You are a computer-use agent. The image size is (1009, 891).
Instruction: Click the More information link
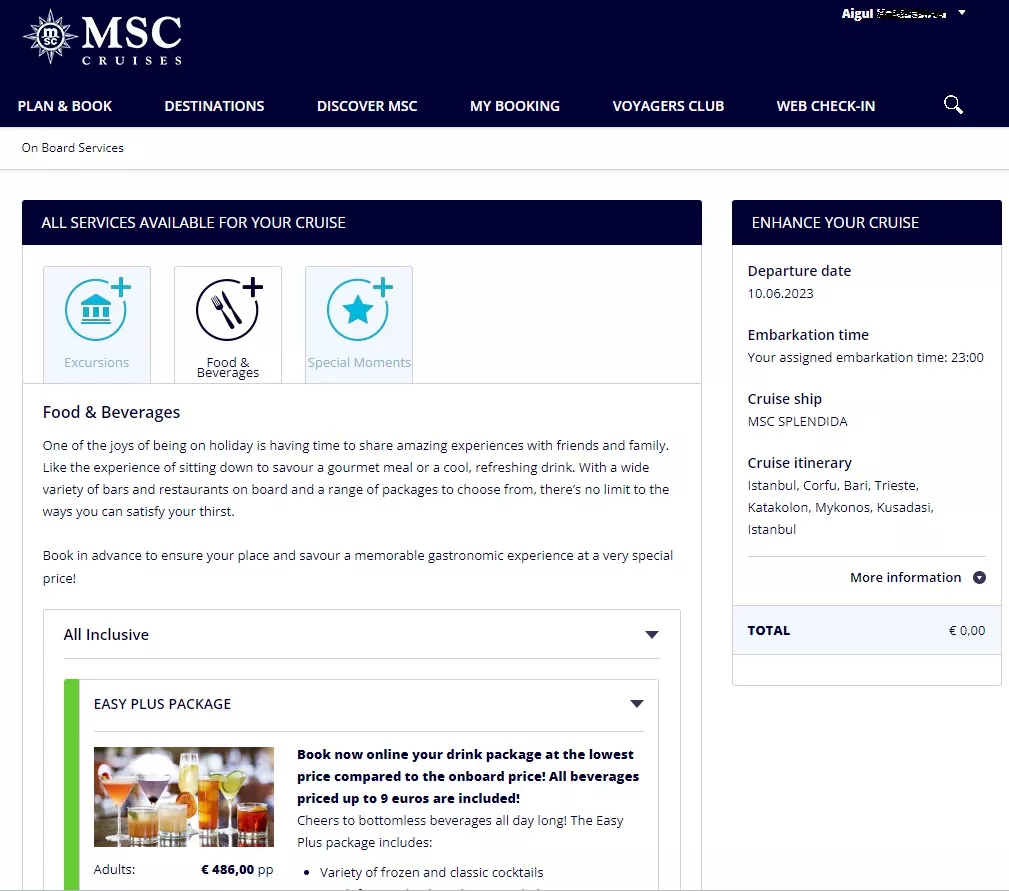tap(905, 578)
